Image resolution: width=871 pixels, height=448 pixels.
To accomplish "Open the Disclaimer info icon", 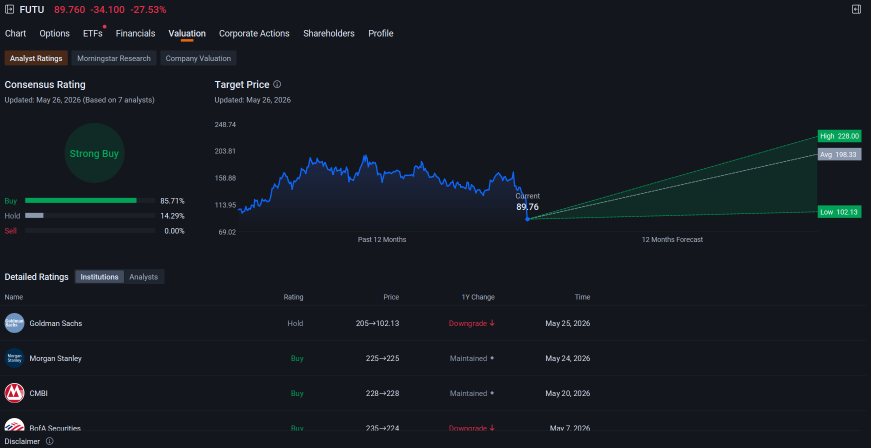I will click(x=49, y=441).
